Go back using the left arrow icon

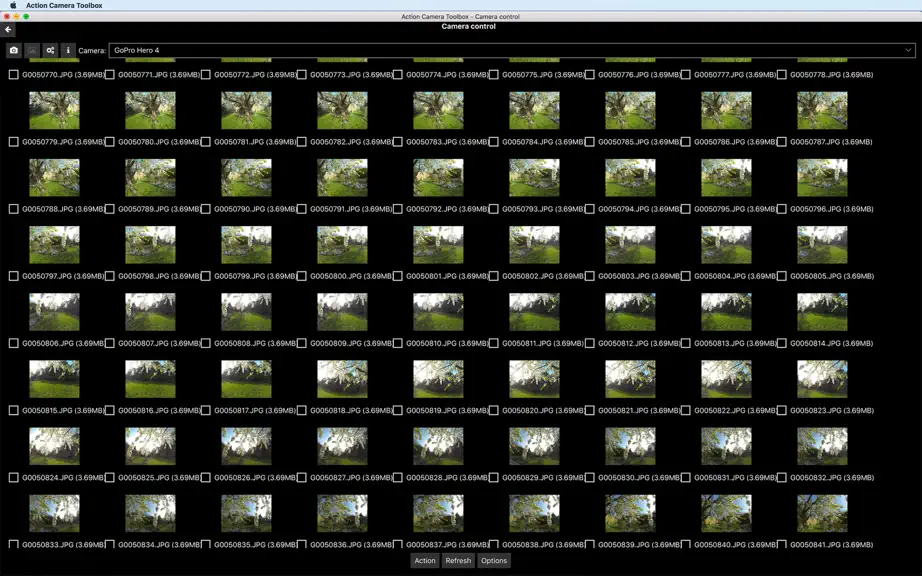[x=8, y=29]
